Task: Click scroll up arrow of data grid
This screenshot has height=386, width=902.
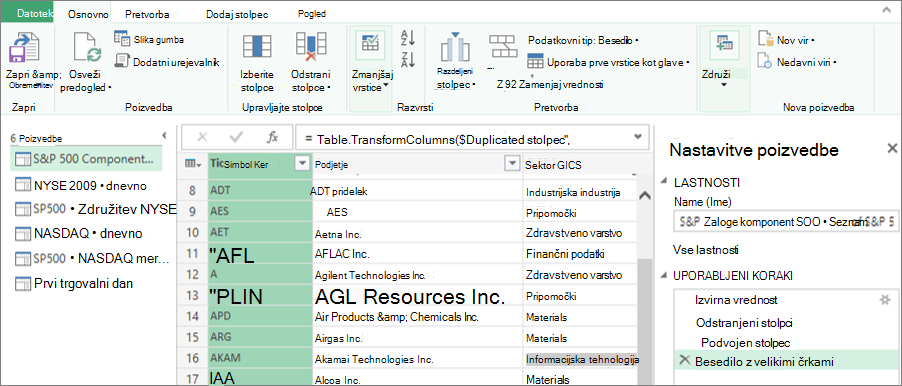Action: click(x=645, y=196)
